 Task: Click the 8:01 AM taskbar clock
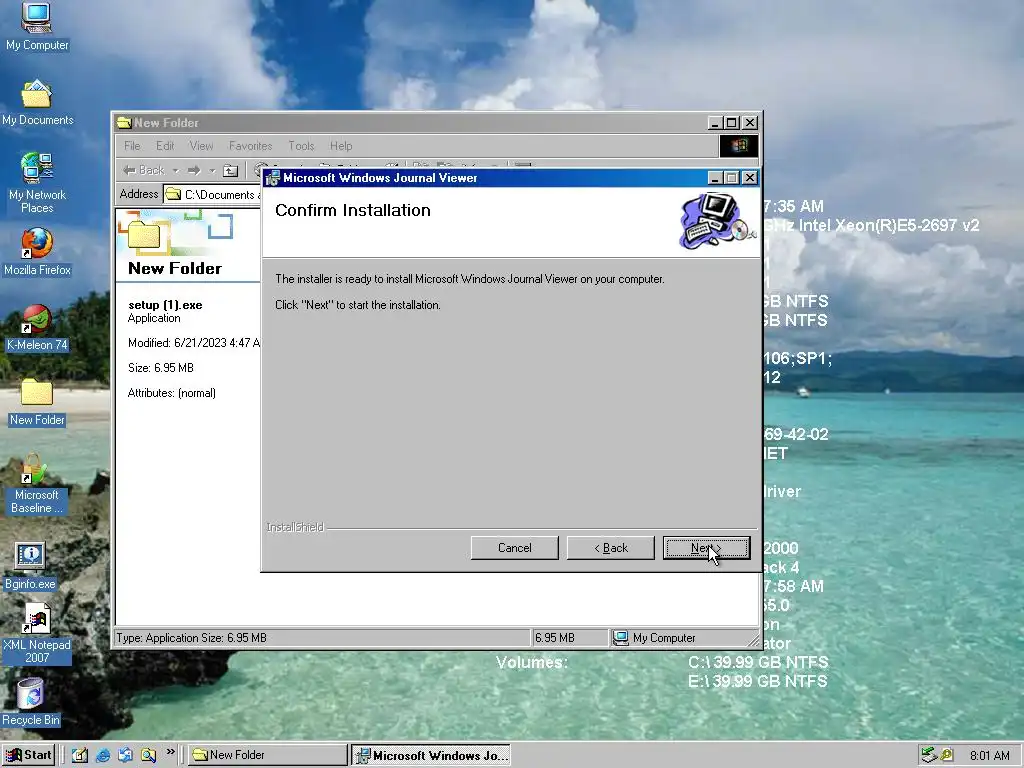coord(989,756)
